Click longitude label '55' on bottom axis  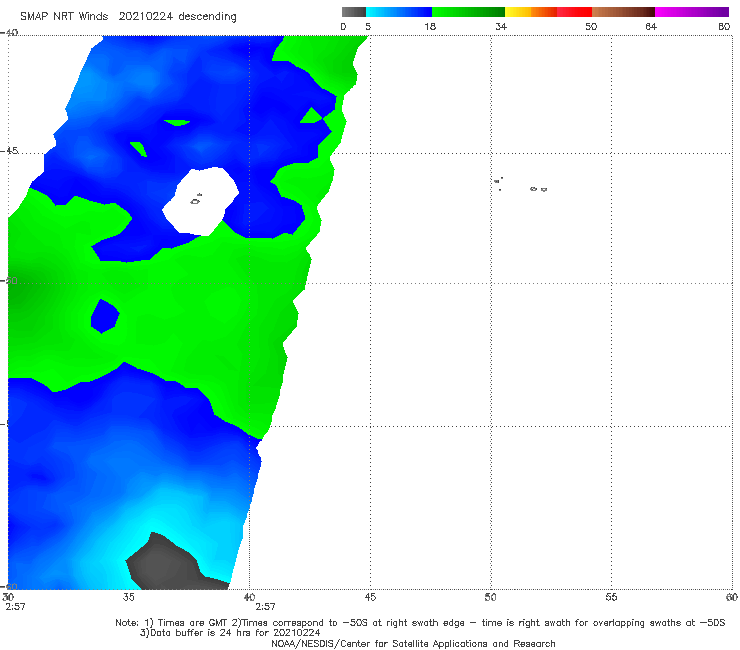pos(611,597)
